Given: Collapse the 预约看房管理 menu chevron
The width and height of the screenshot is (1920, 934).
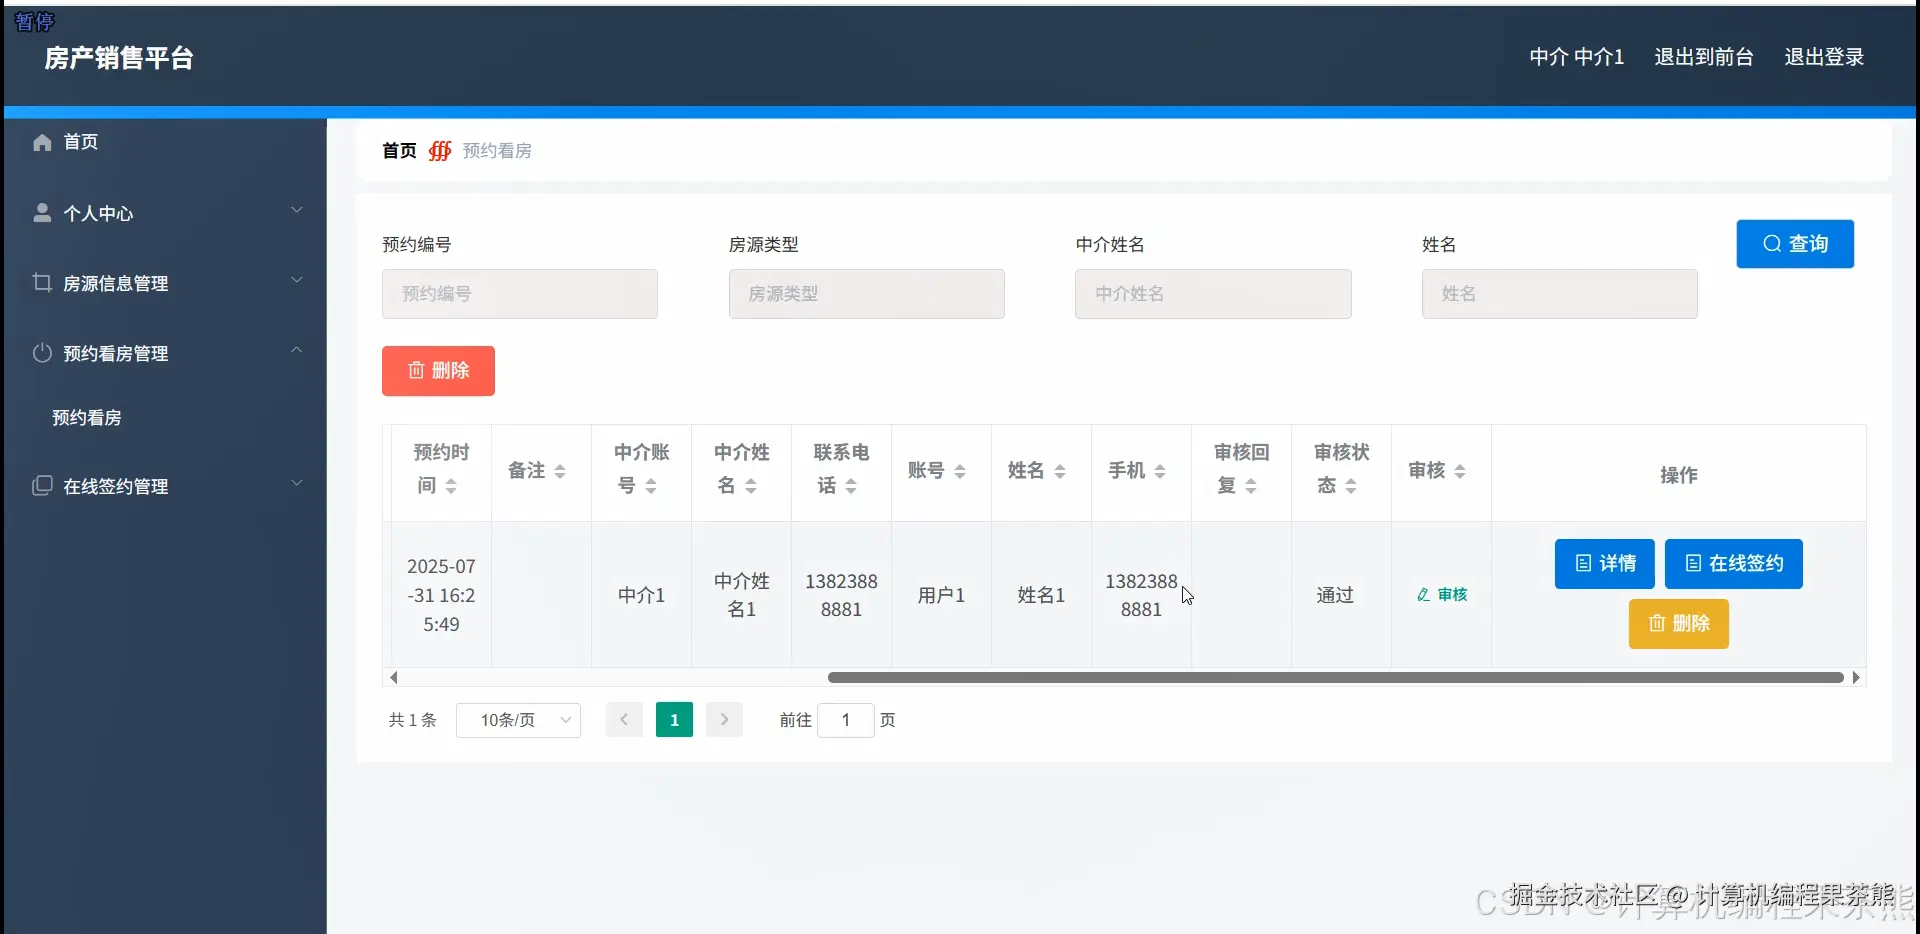Looking at the screenshot, I should (297, 350).
